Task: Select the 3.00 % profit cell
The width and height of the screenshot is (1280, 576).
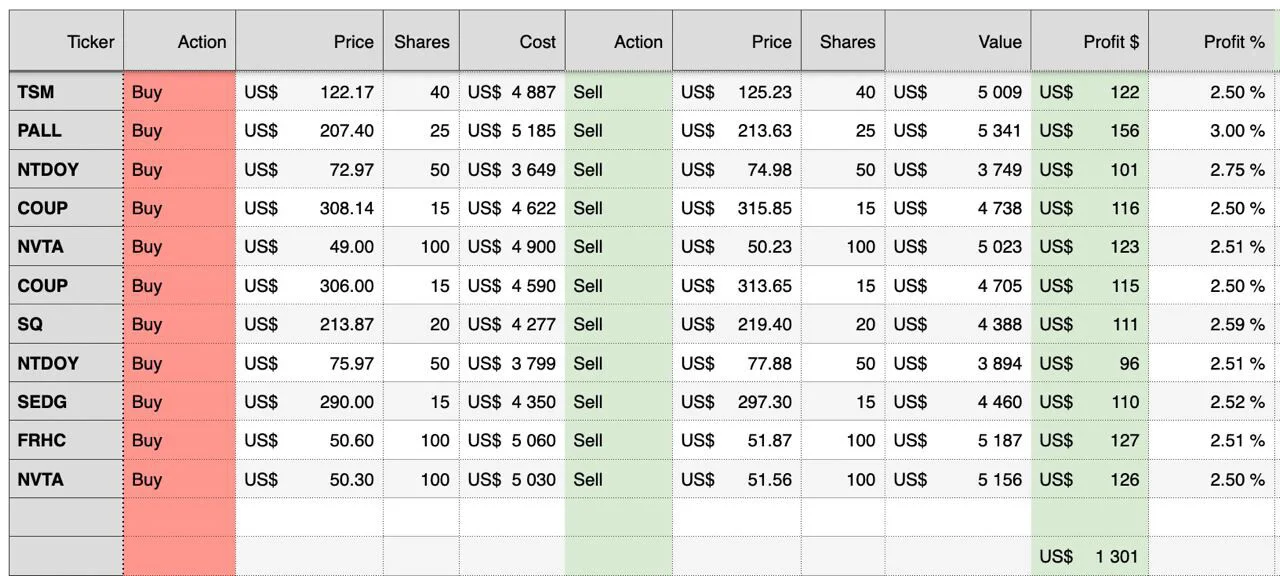Action: (1213, 131)
